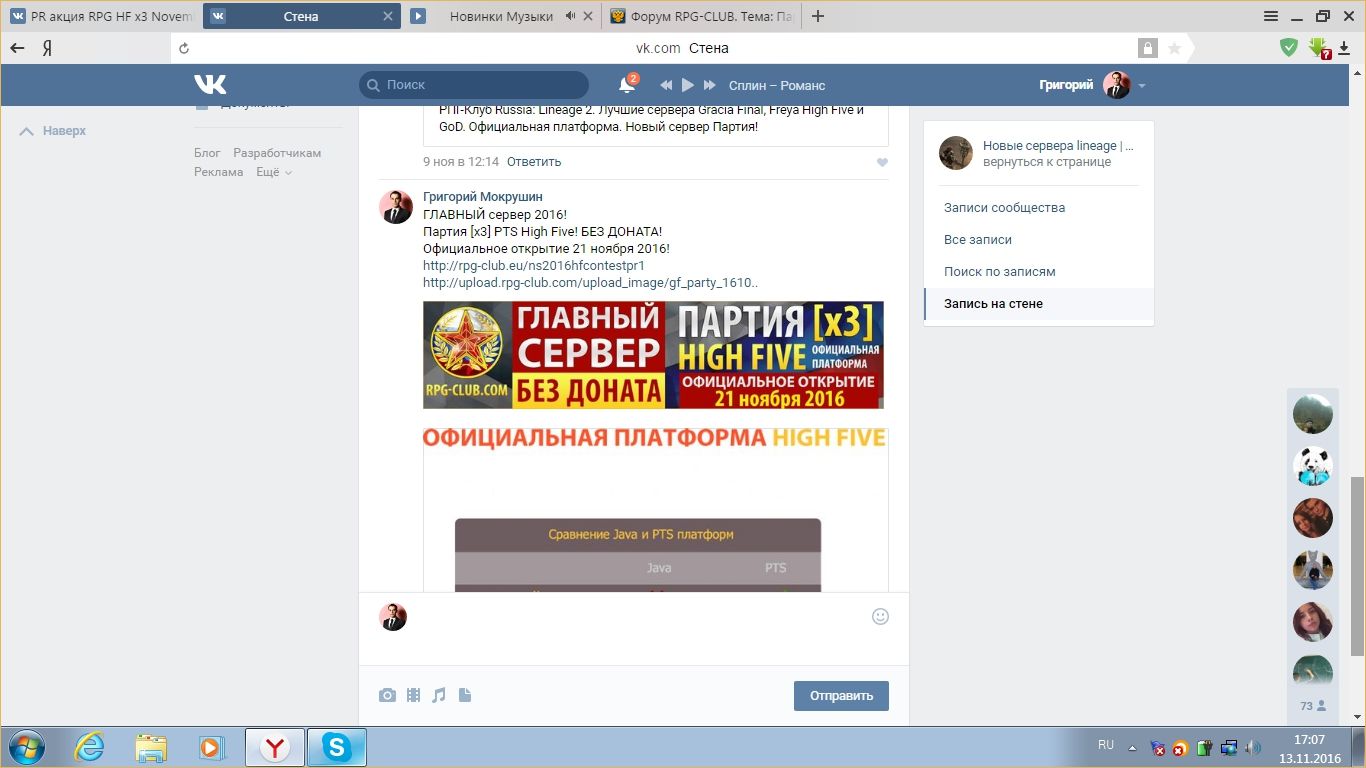Open the Yandex Я home button
Viewport: 1366px width, 768px height.
(x=47, y=48)
